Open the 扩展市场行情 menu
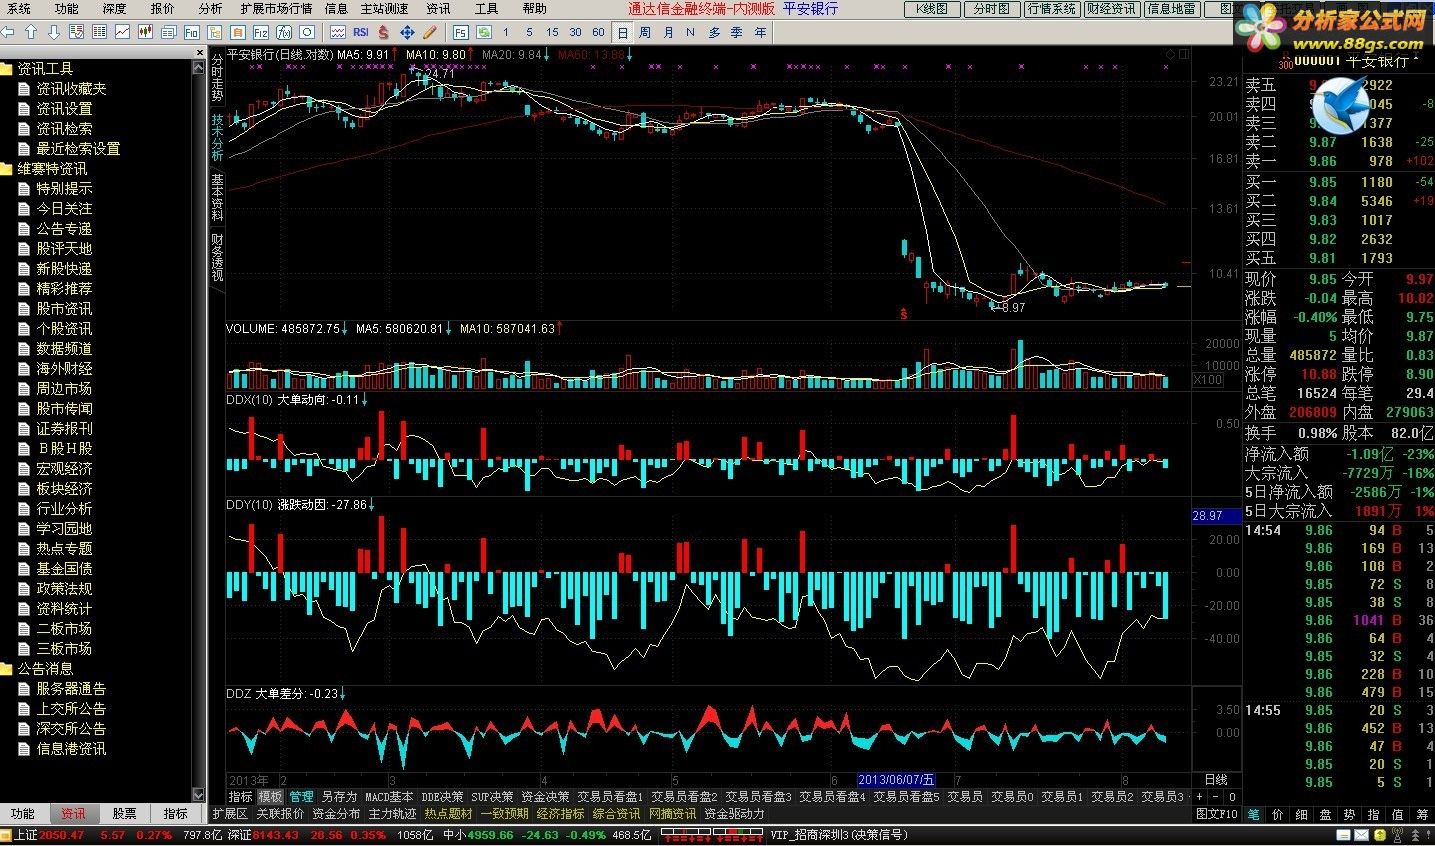The width and height of the screenshot is (1435, 846). pos(276,8)
